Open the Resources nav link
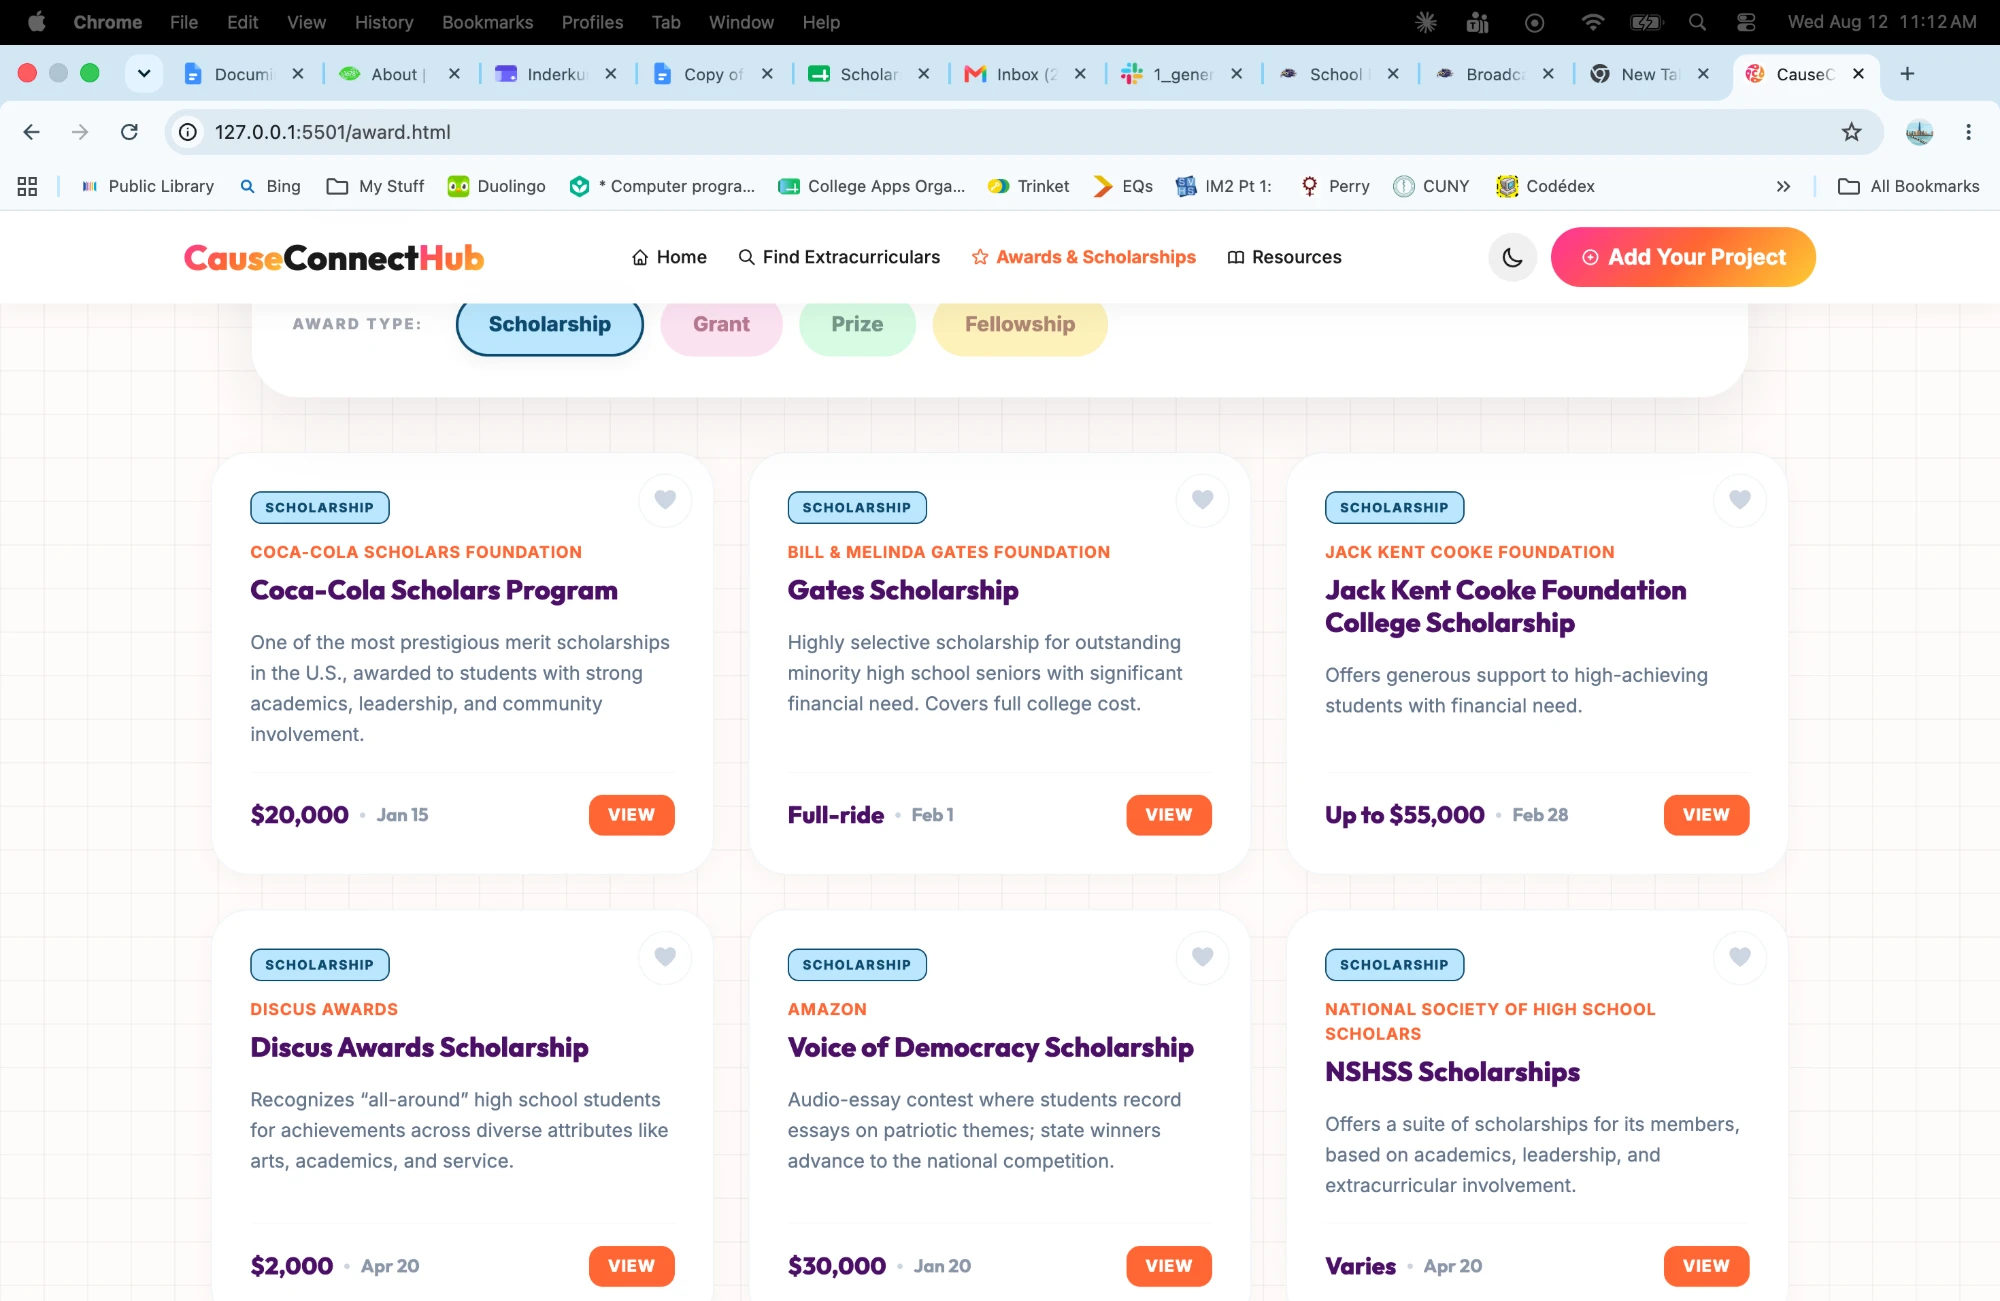 pos(1284,257)
